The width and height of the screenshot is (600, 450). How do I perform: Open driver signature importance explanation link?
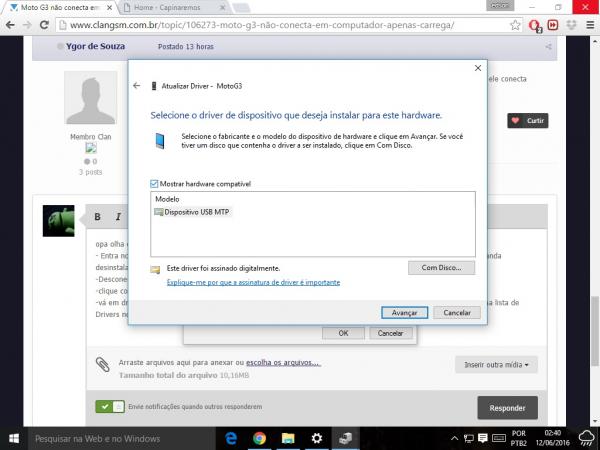click(x=253, y=282)
